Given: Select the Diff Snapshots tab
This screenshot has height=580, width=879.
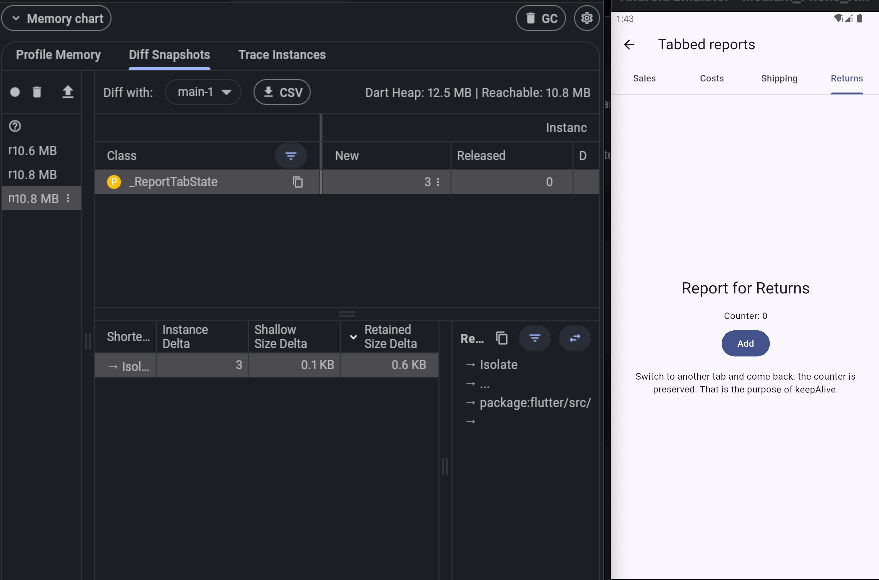Looking at the screenshot, I should pyautogui.click(x=169, y=55).
